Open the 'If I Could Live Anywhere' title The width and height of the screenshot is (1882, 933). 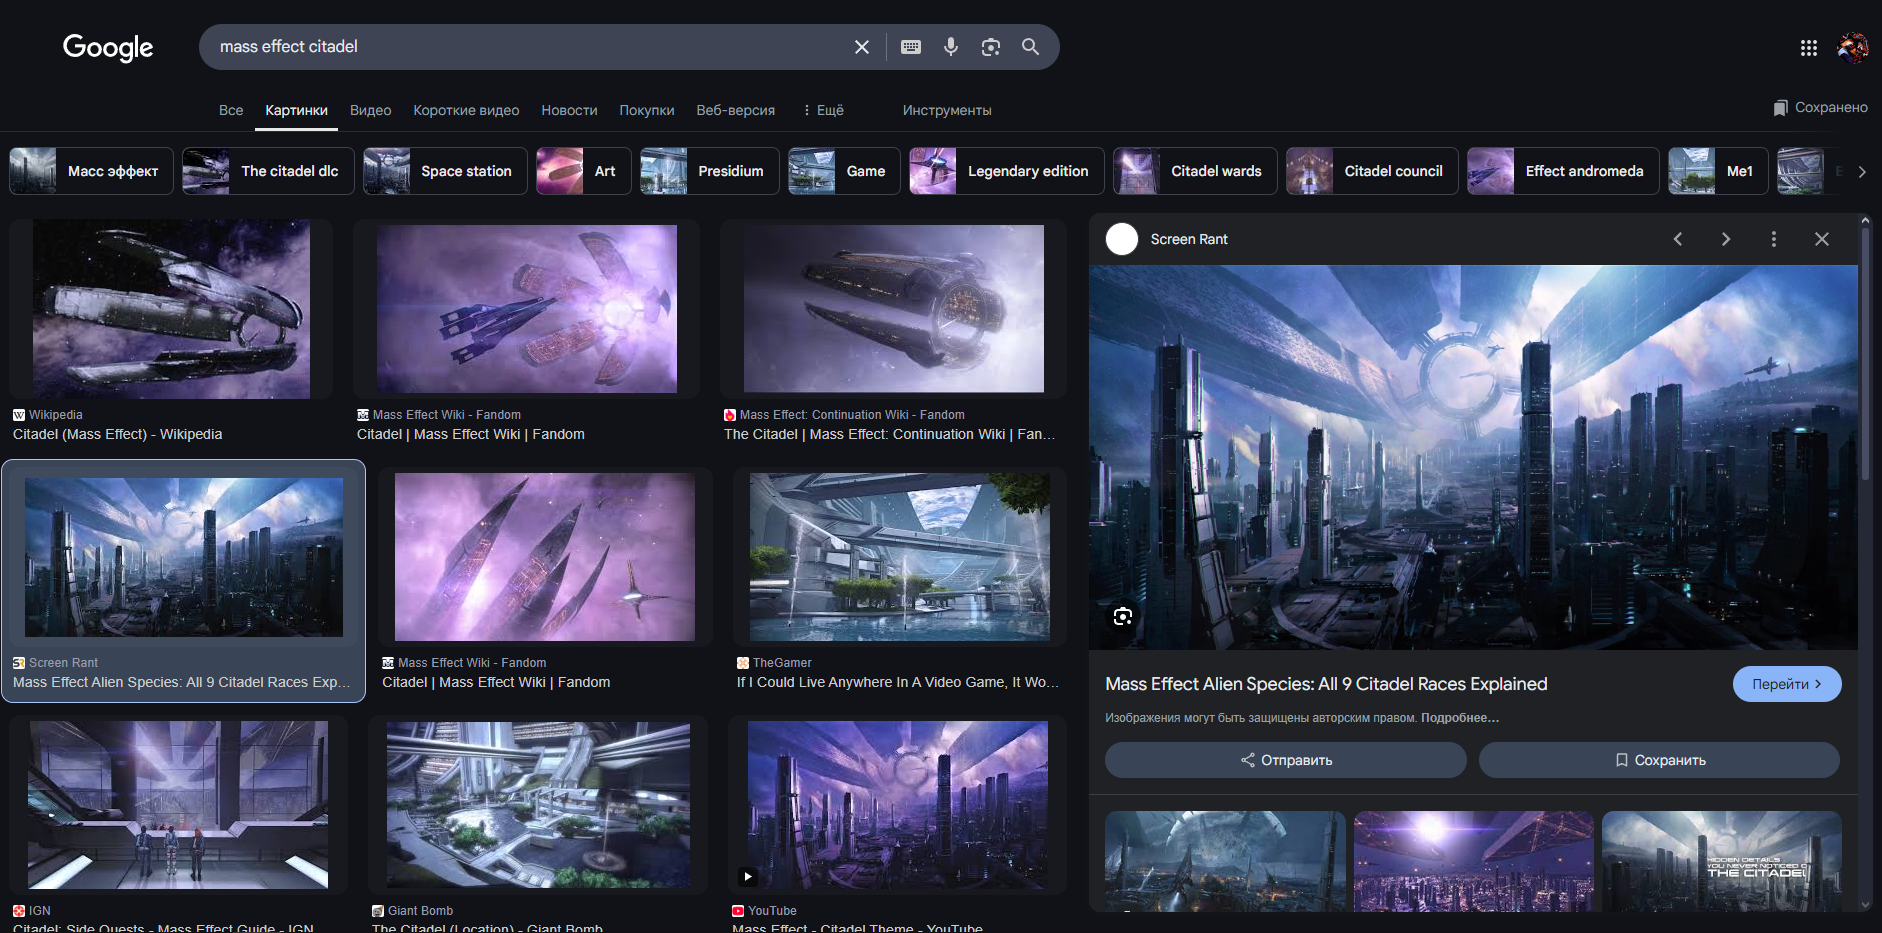pos(898,683)
